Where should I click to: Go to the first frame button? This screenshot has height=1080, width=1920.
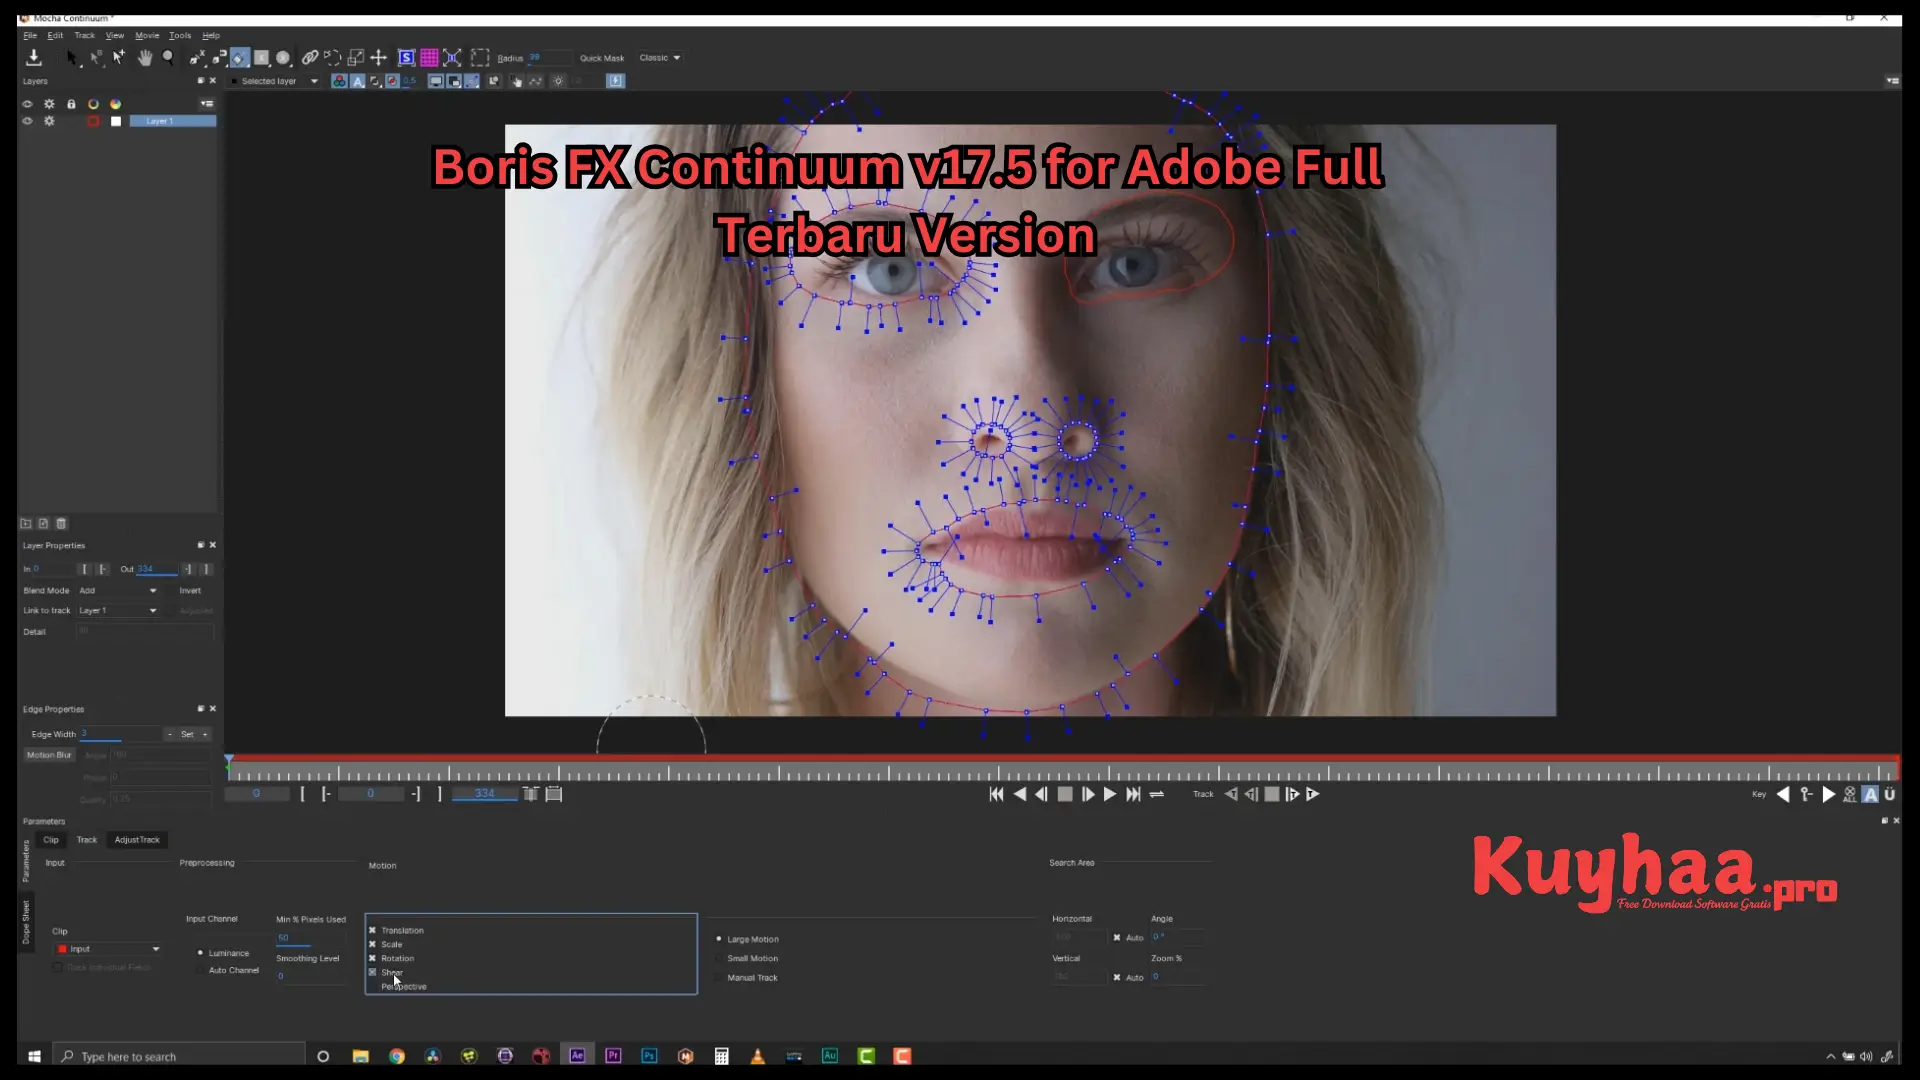pos(996,794)
